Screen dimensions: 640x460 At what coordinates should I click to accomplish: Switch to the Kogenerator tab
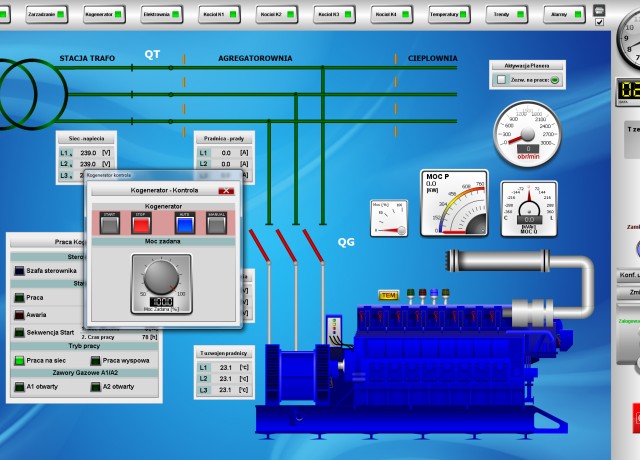coord(104,14)
